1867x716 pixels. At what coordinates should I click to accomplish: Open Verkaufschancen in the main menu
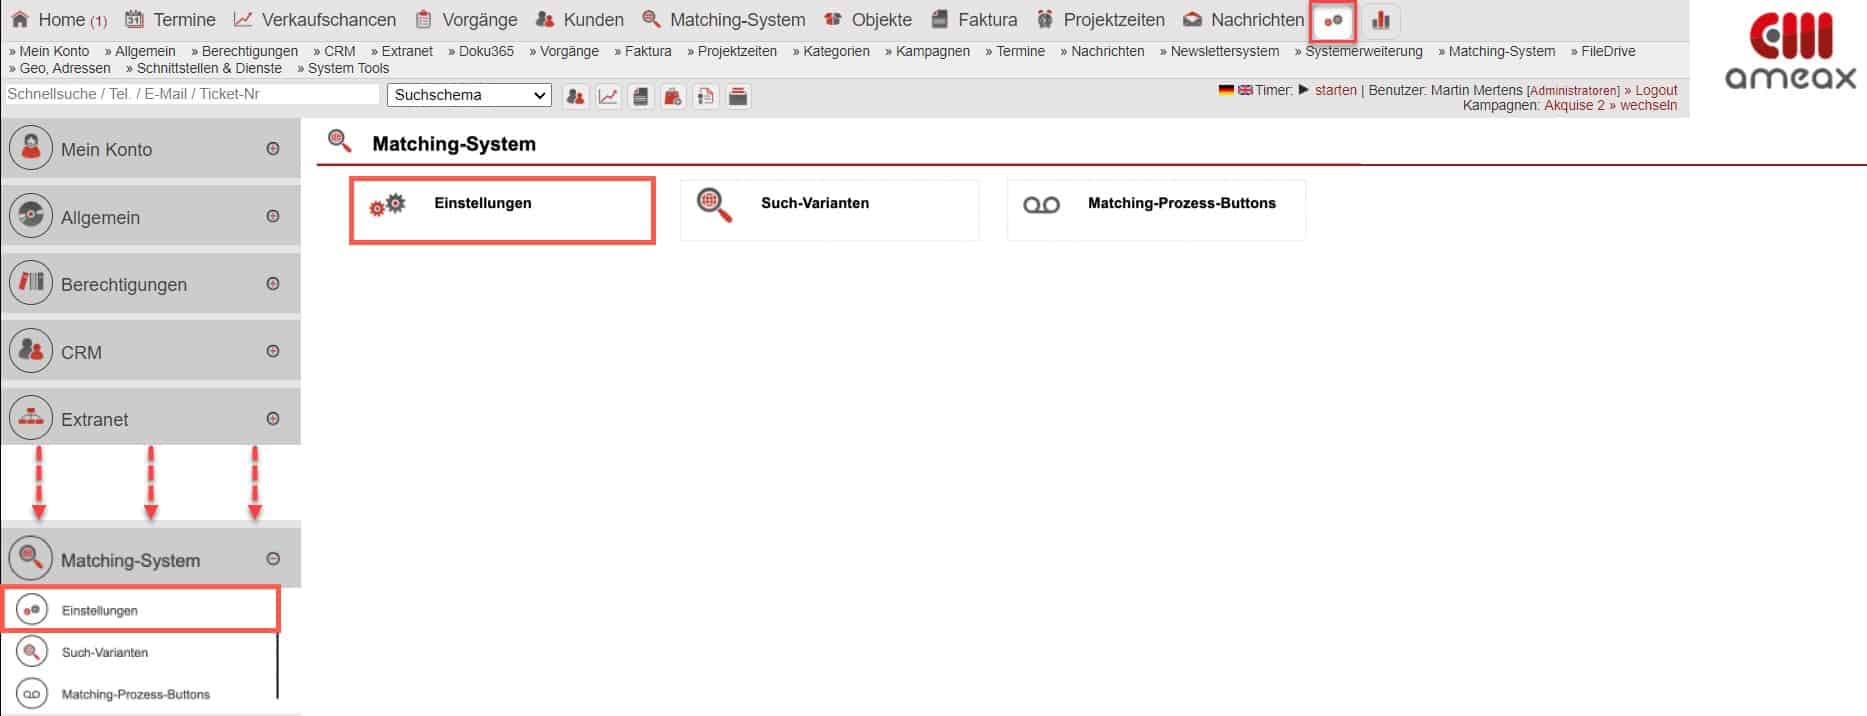(x=327, y=20)
